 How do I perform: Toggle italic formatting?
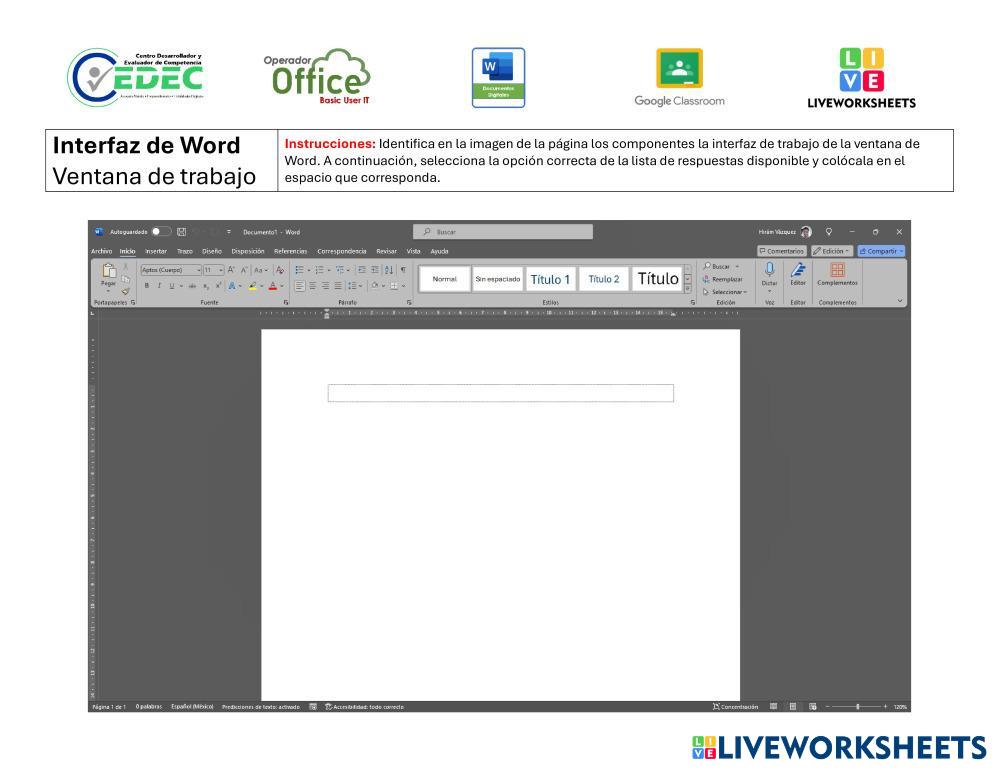[159, 286]
